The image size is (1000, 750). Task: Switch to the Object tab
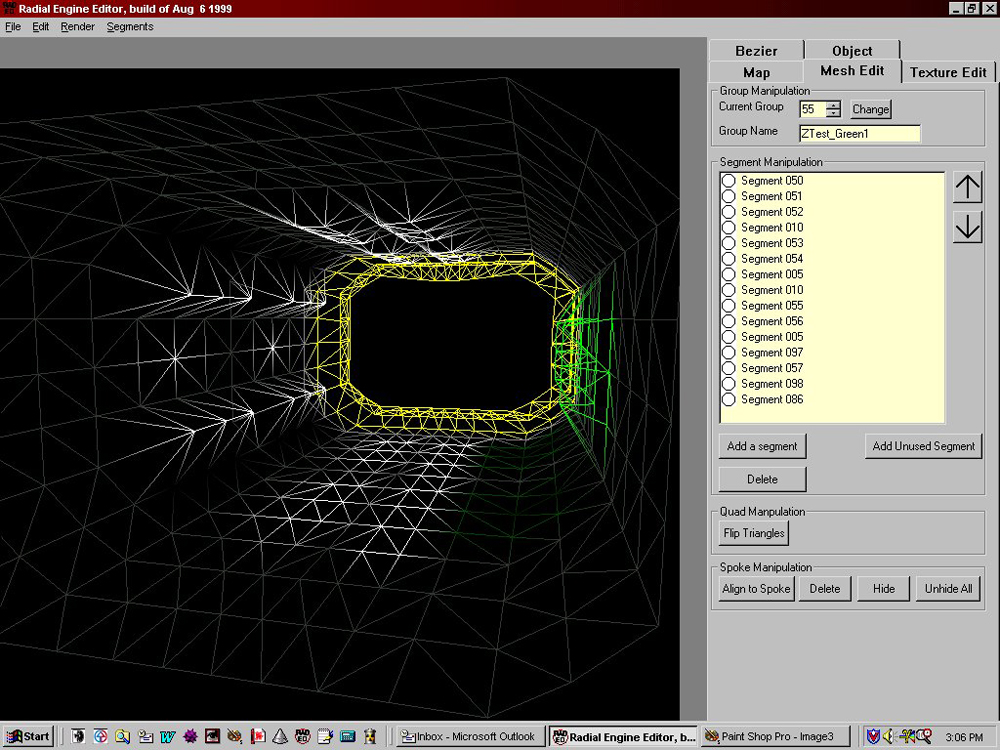(x=852, y=51)
